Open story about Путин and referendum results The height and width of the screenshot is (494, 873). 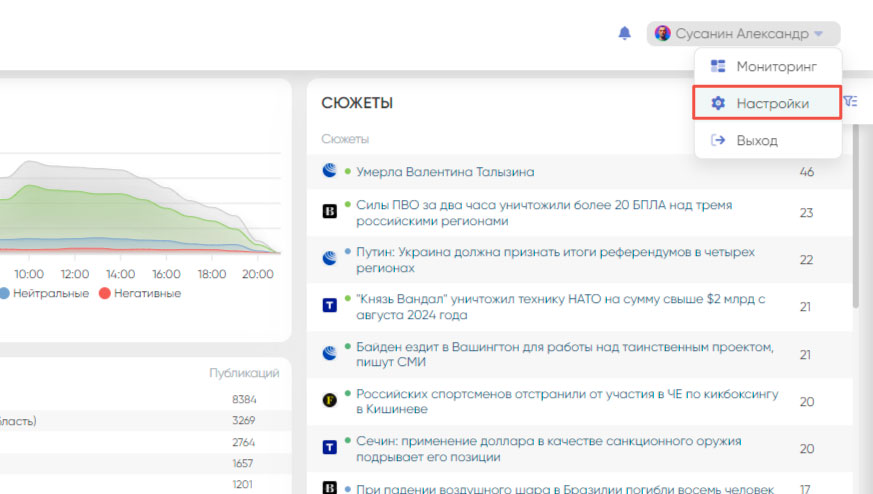555,260
